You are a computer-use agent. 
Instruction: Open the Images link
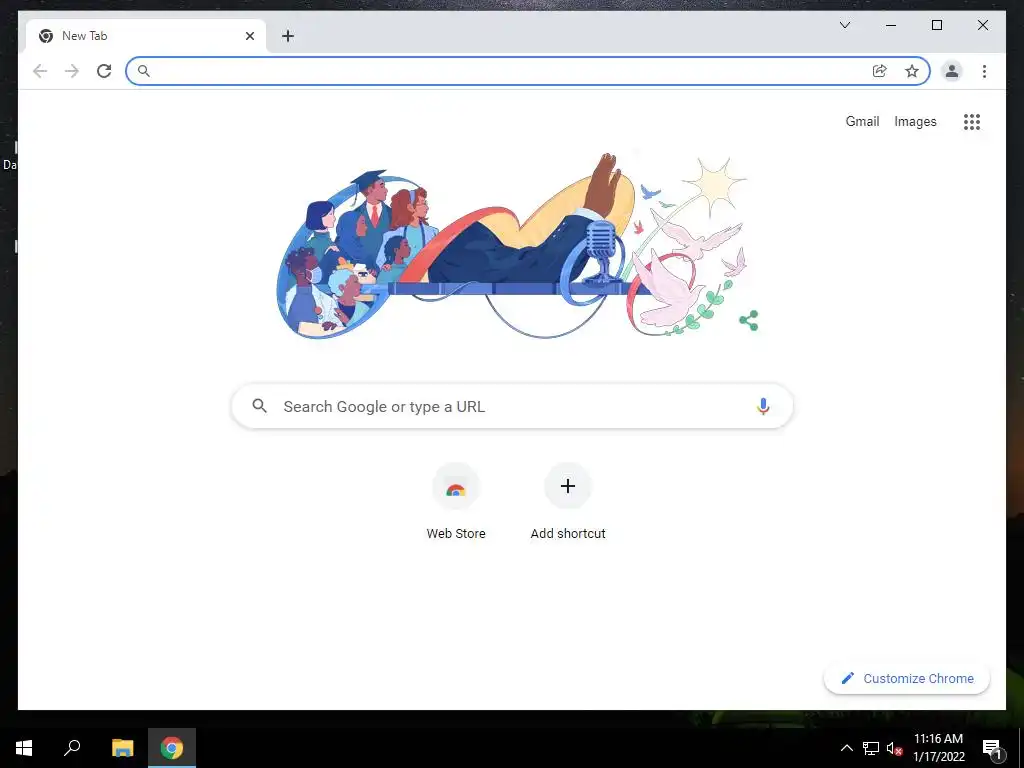915,121
